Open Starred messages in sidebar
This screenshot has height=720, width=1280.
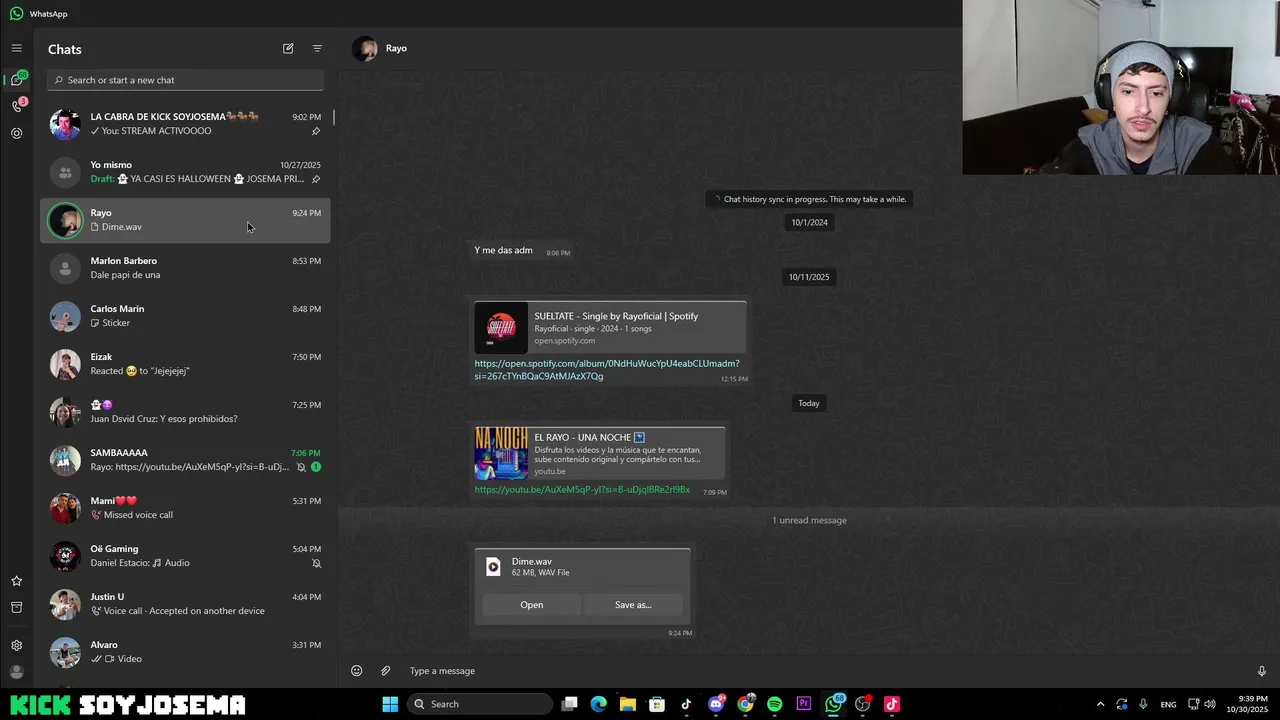pyautogui.click(x=16, y=581)
